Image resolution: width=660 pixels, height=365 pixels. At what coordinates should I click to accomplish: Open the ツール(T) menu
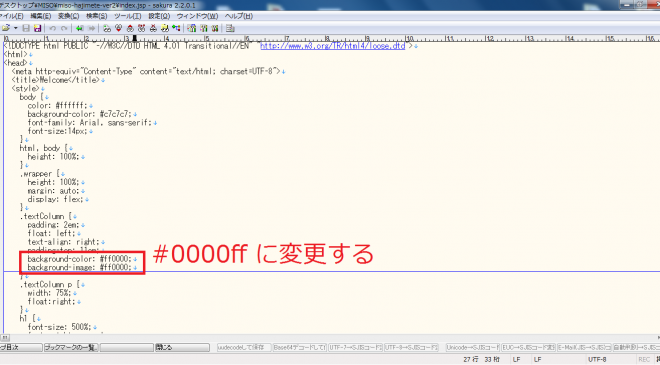point(128,16)
